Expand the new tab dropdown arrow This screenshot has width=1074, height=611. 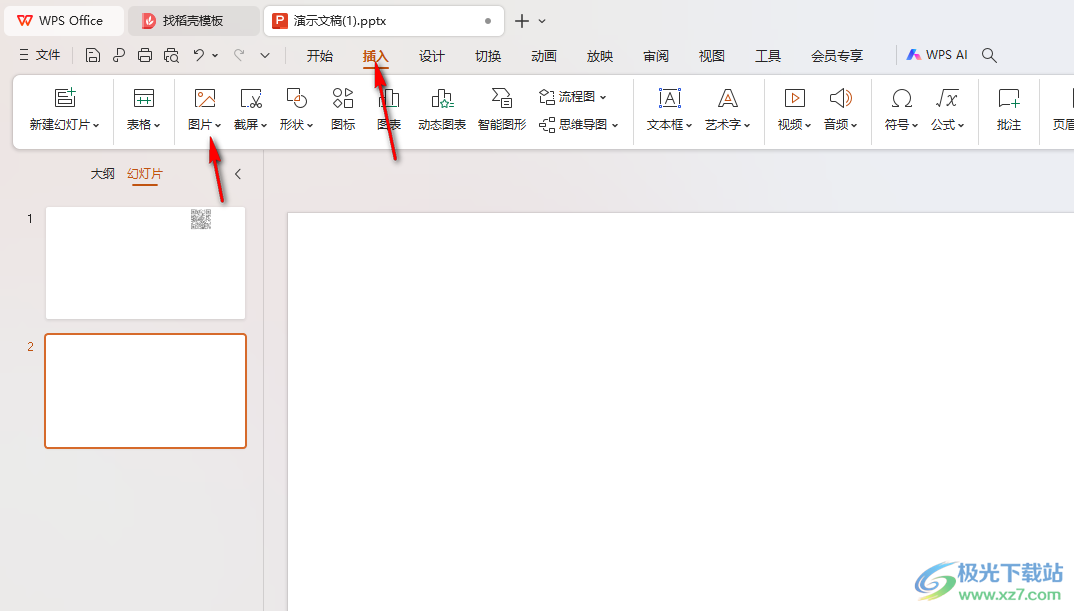[542, 21]
